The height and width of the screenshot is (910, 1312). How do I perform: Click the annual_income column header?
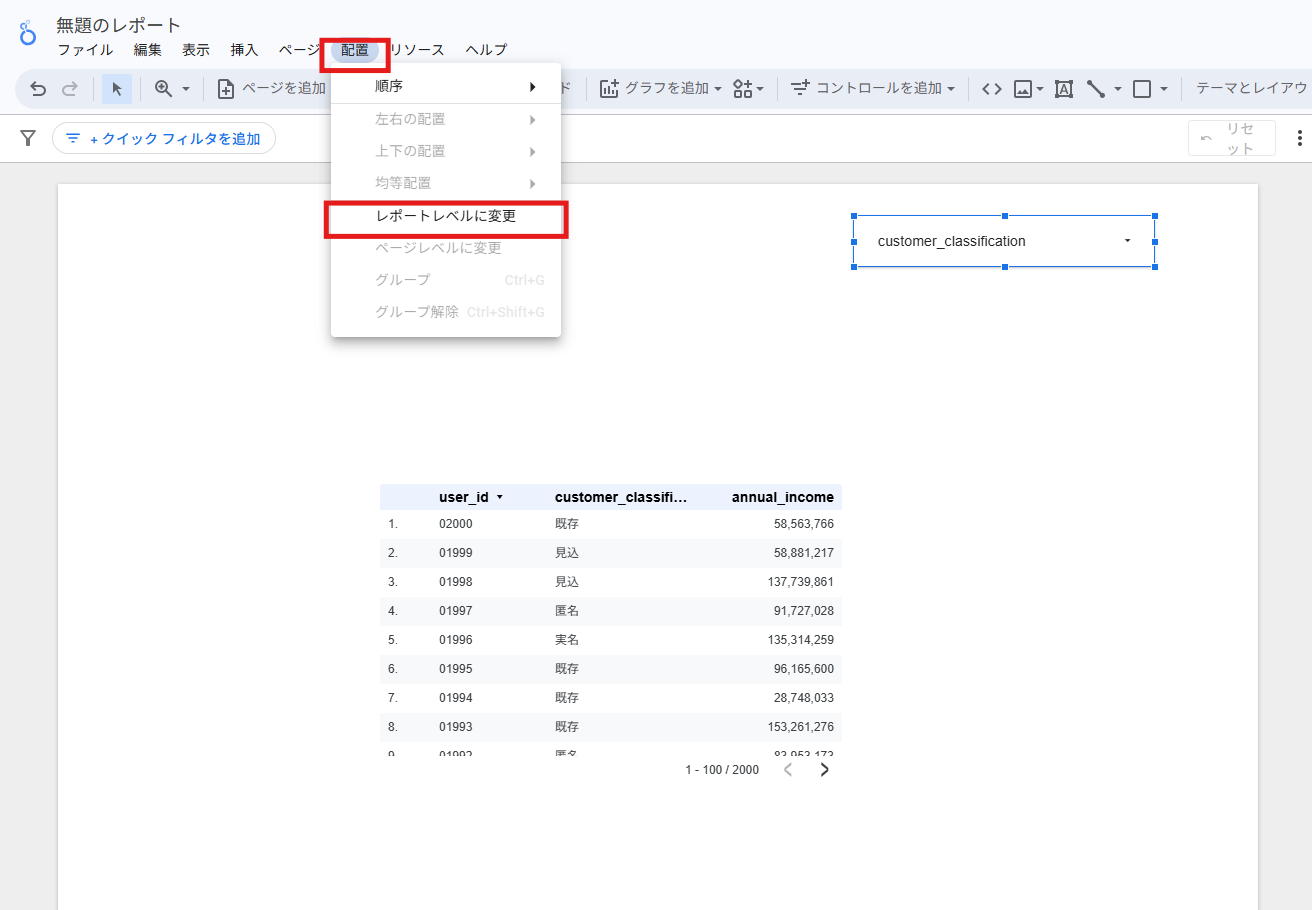(x=783, y=497)
